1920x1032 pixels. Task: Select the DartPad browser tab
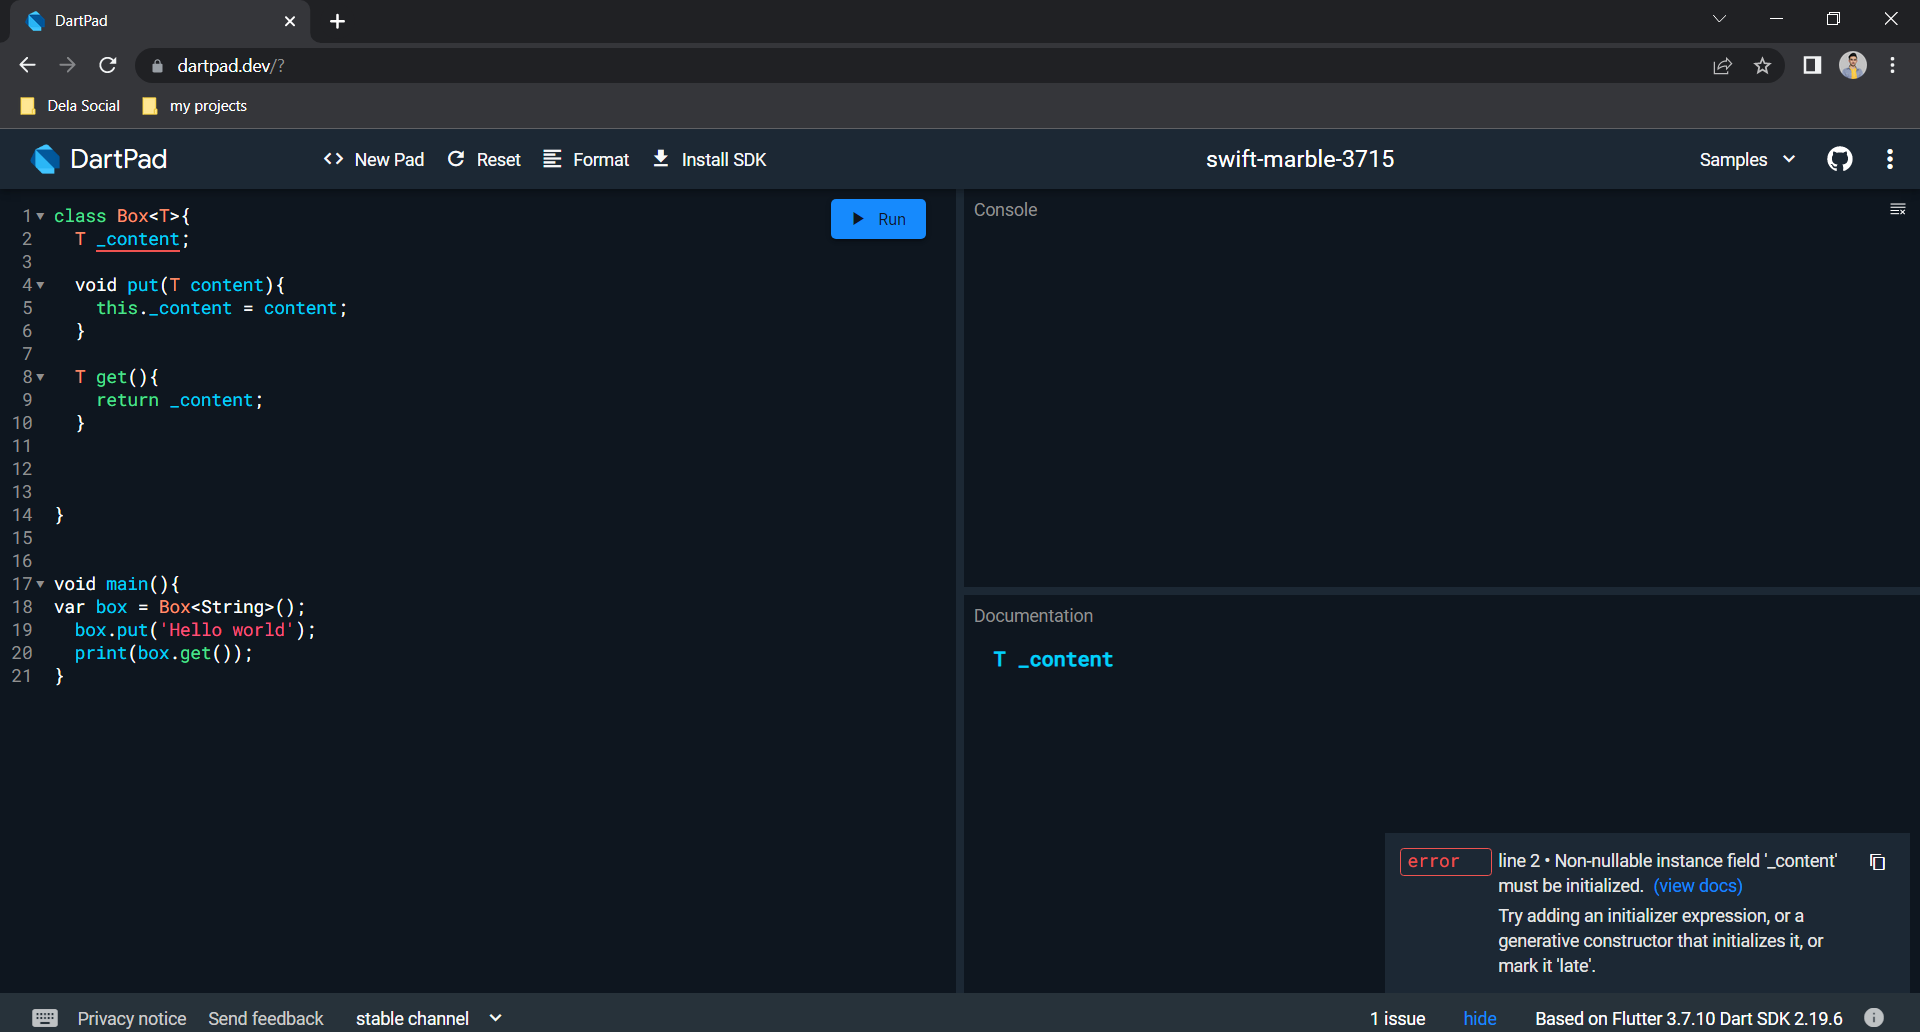click(x=160, y=21)
